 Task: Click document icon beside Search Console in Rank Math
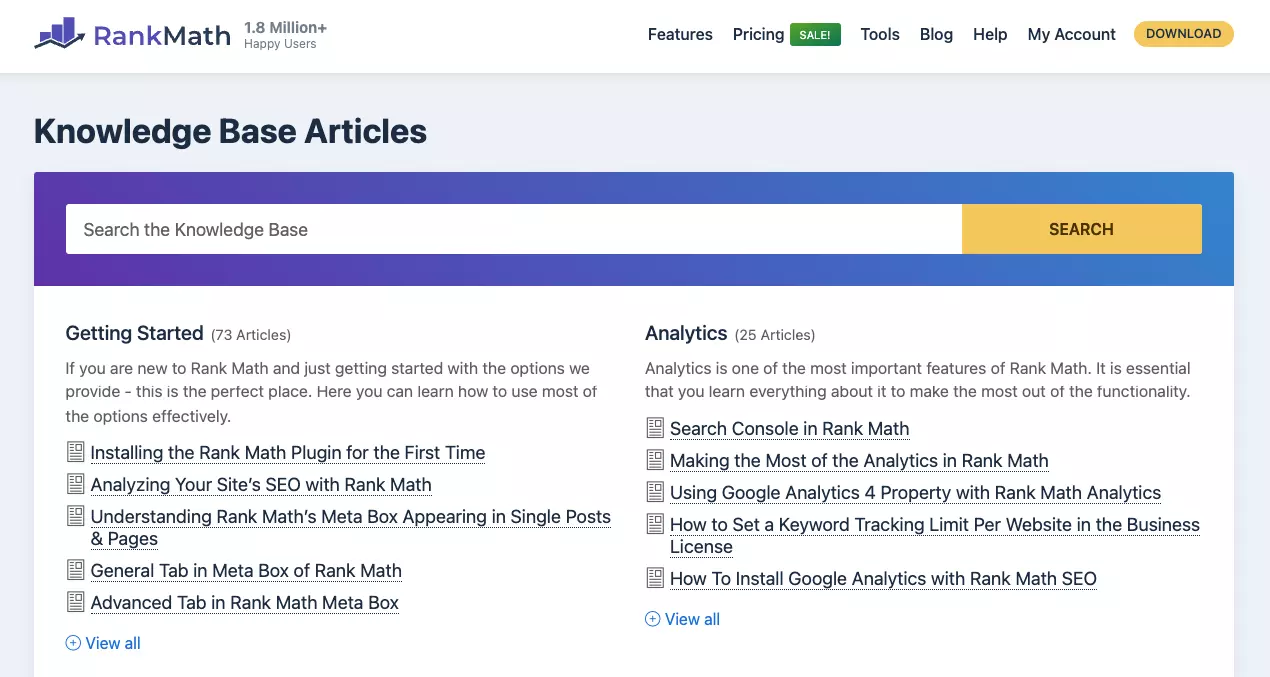655,428
